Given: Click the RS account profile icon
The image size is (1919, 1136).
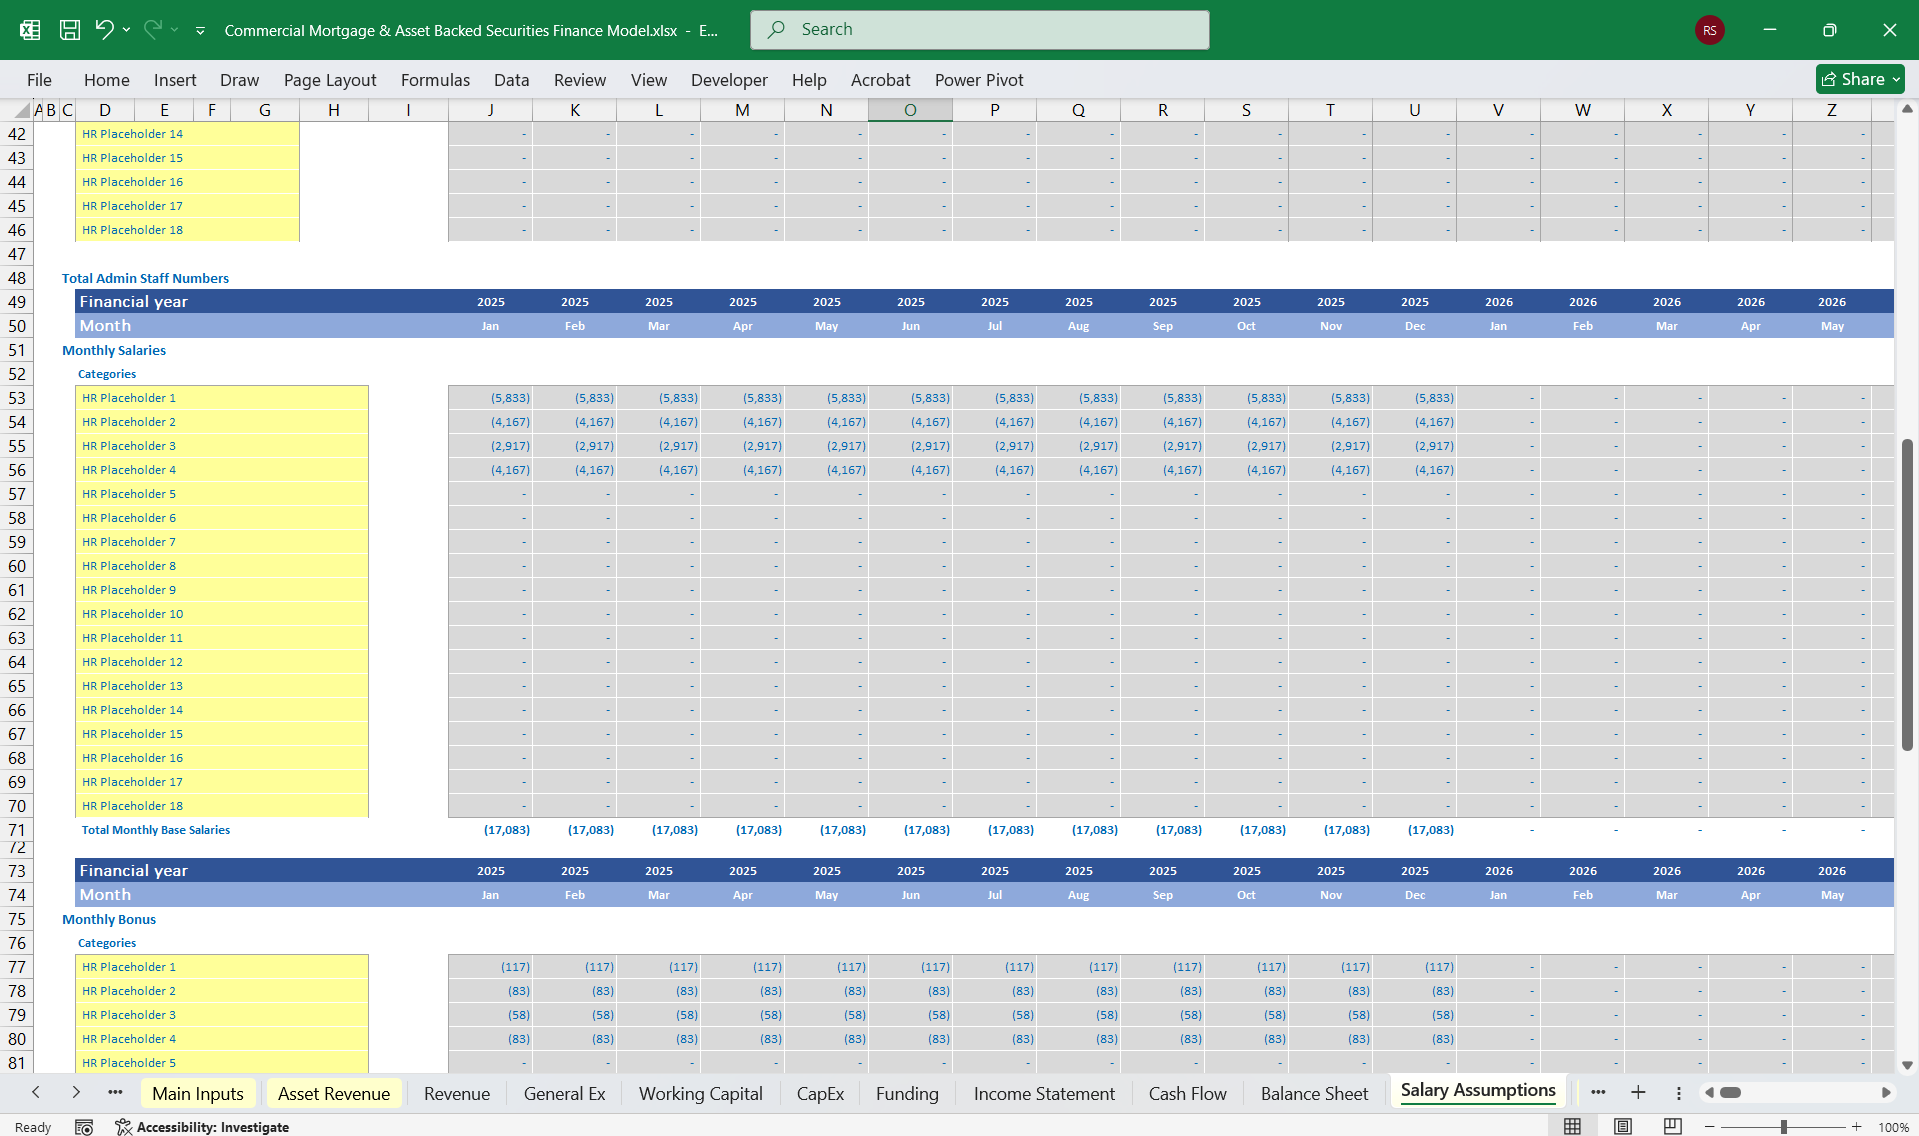Looking at the screenshot, I should (x=1709, y=30).
